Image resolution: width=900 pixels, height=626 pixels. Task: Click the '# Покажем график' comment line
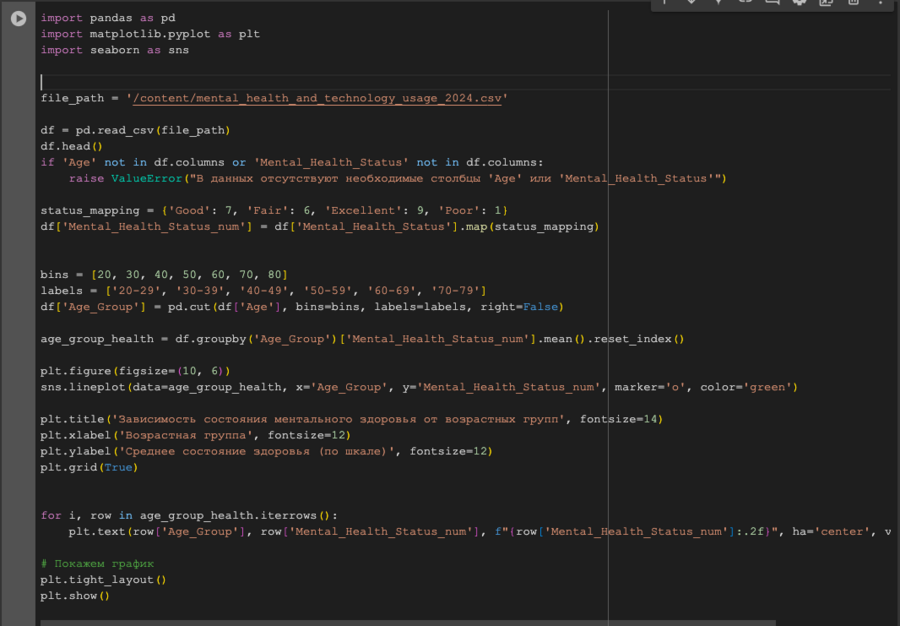[x=97, y=564]
